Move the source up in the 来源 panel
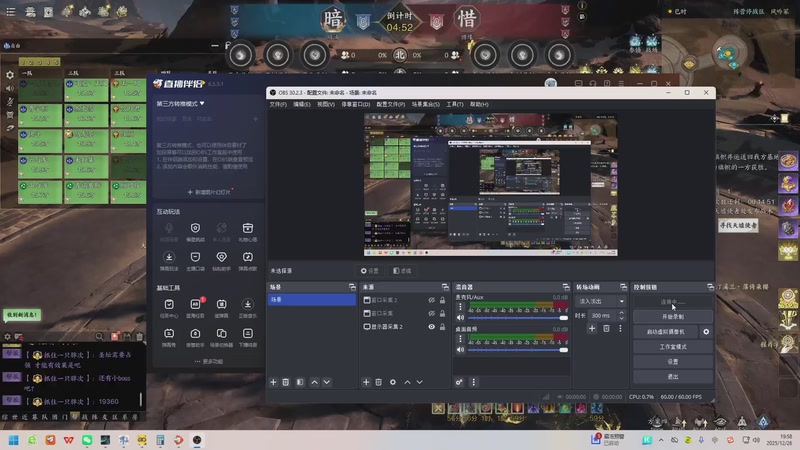Viewport: 800px width, 450px height. pyautogui.click(x=407, y=382)
